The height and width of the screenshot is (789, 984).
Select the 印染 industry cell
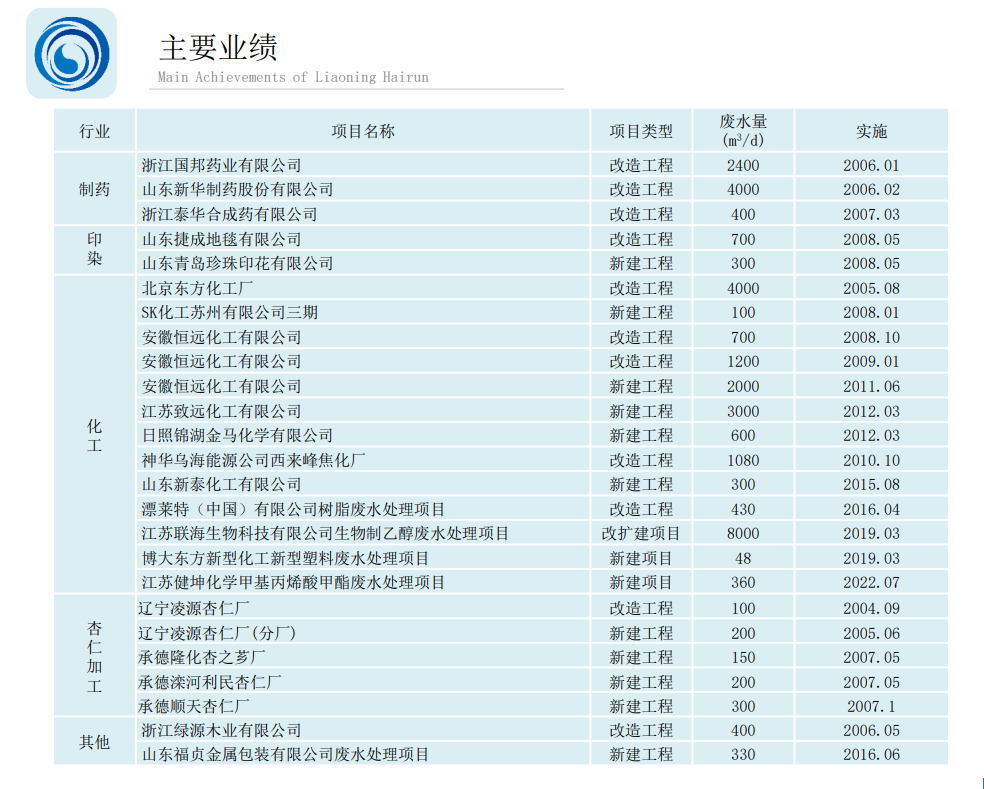point(95,249)
